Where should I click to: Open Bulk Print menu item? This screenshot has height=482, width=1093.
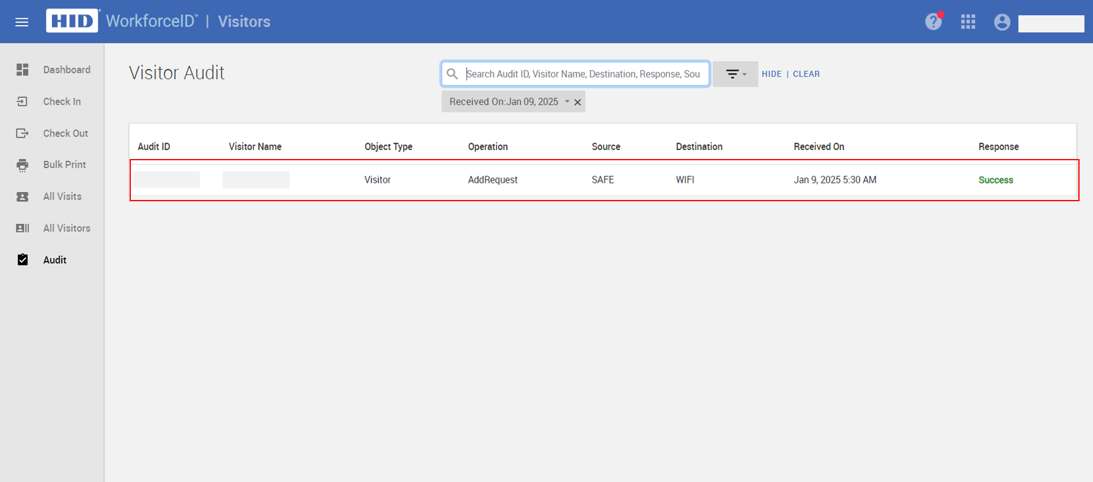(x=64, y=165)
